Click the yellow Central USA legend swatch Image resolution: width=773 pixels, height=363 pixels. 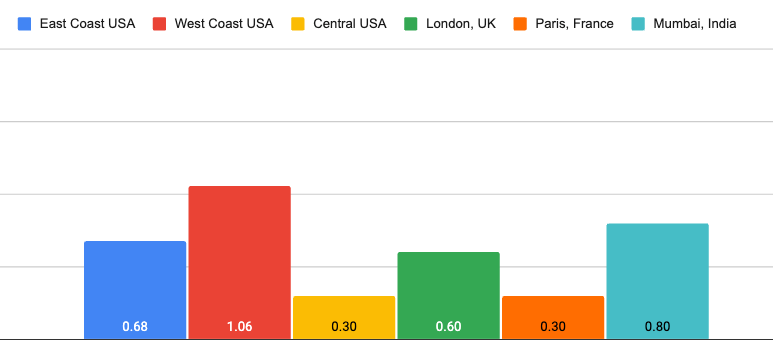coord(298,24)
